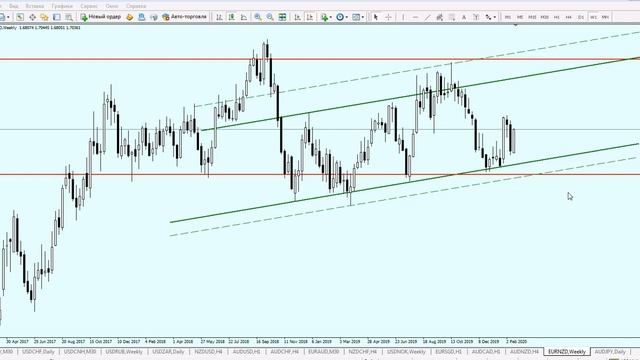Open the arrows objects dropdown arrow

pyautogui.click(x=495, y=17)
